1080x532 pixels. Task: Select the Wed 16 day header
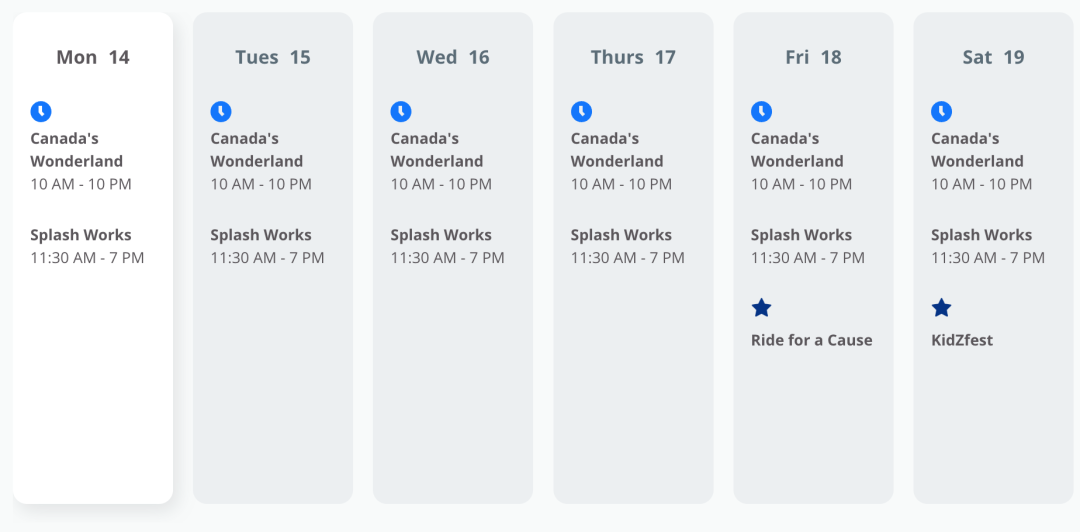point(453,57)
